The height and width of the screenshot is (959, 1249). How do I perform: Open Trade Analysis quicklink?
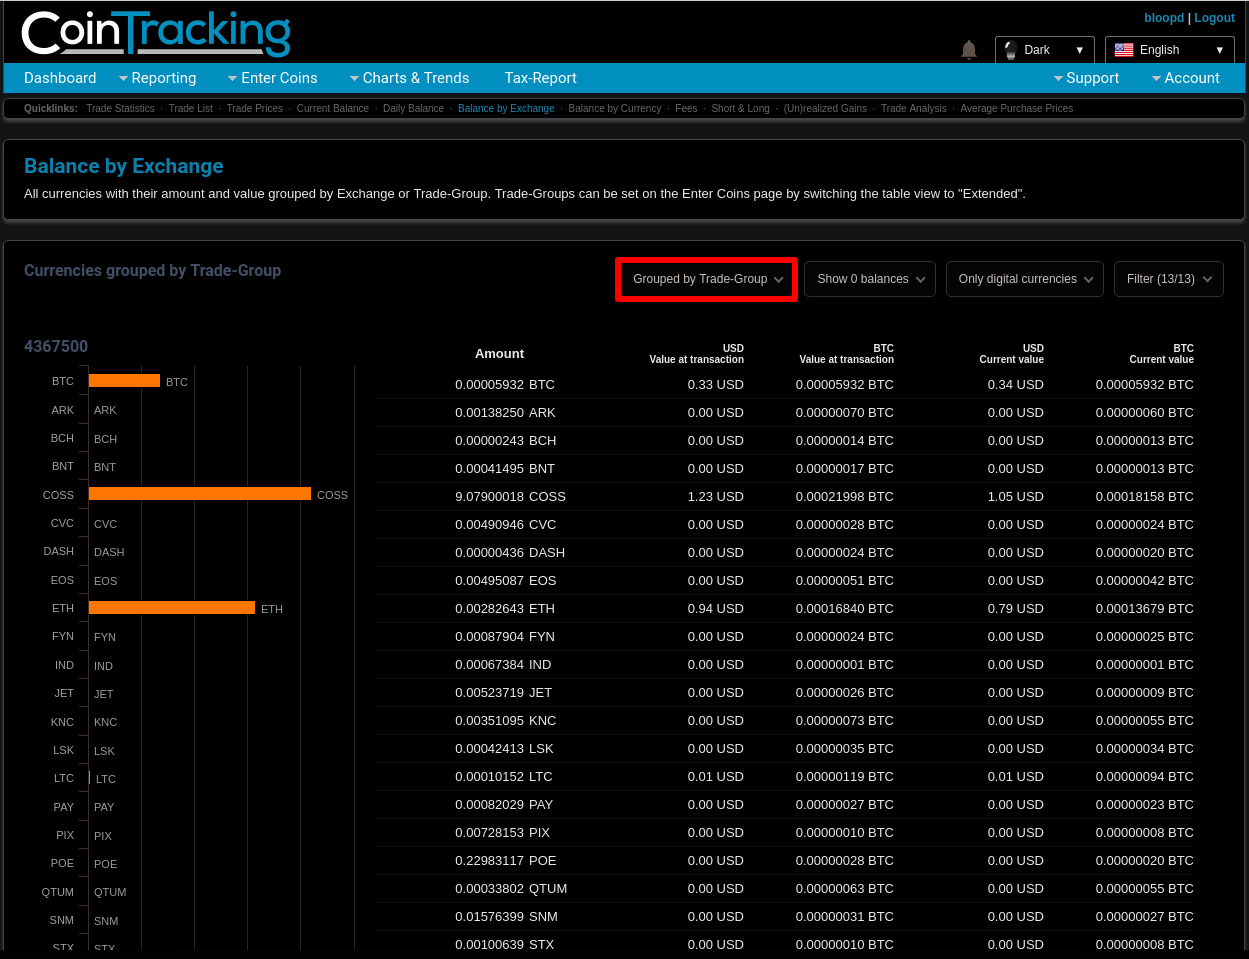coord(913,108)
